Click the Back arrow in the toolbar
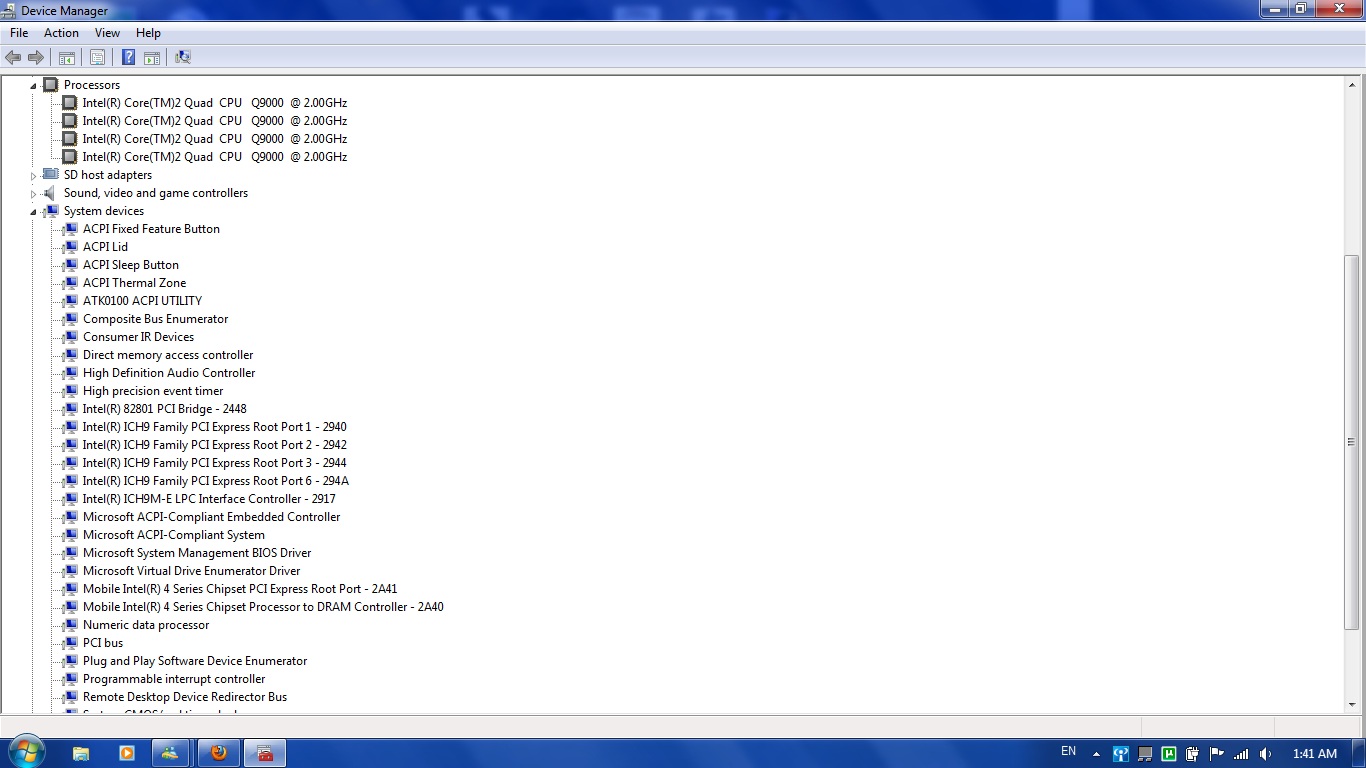 [14, 58]
